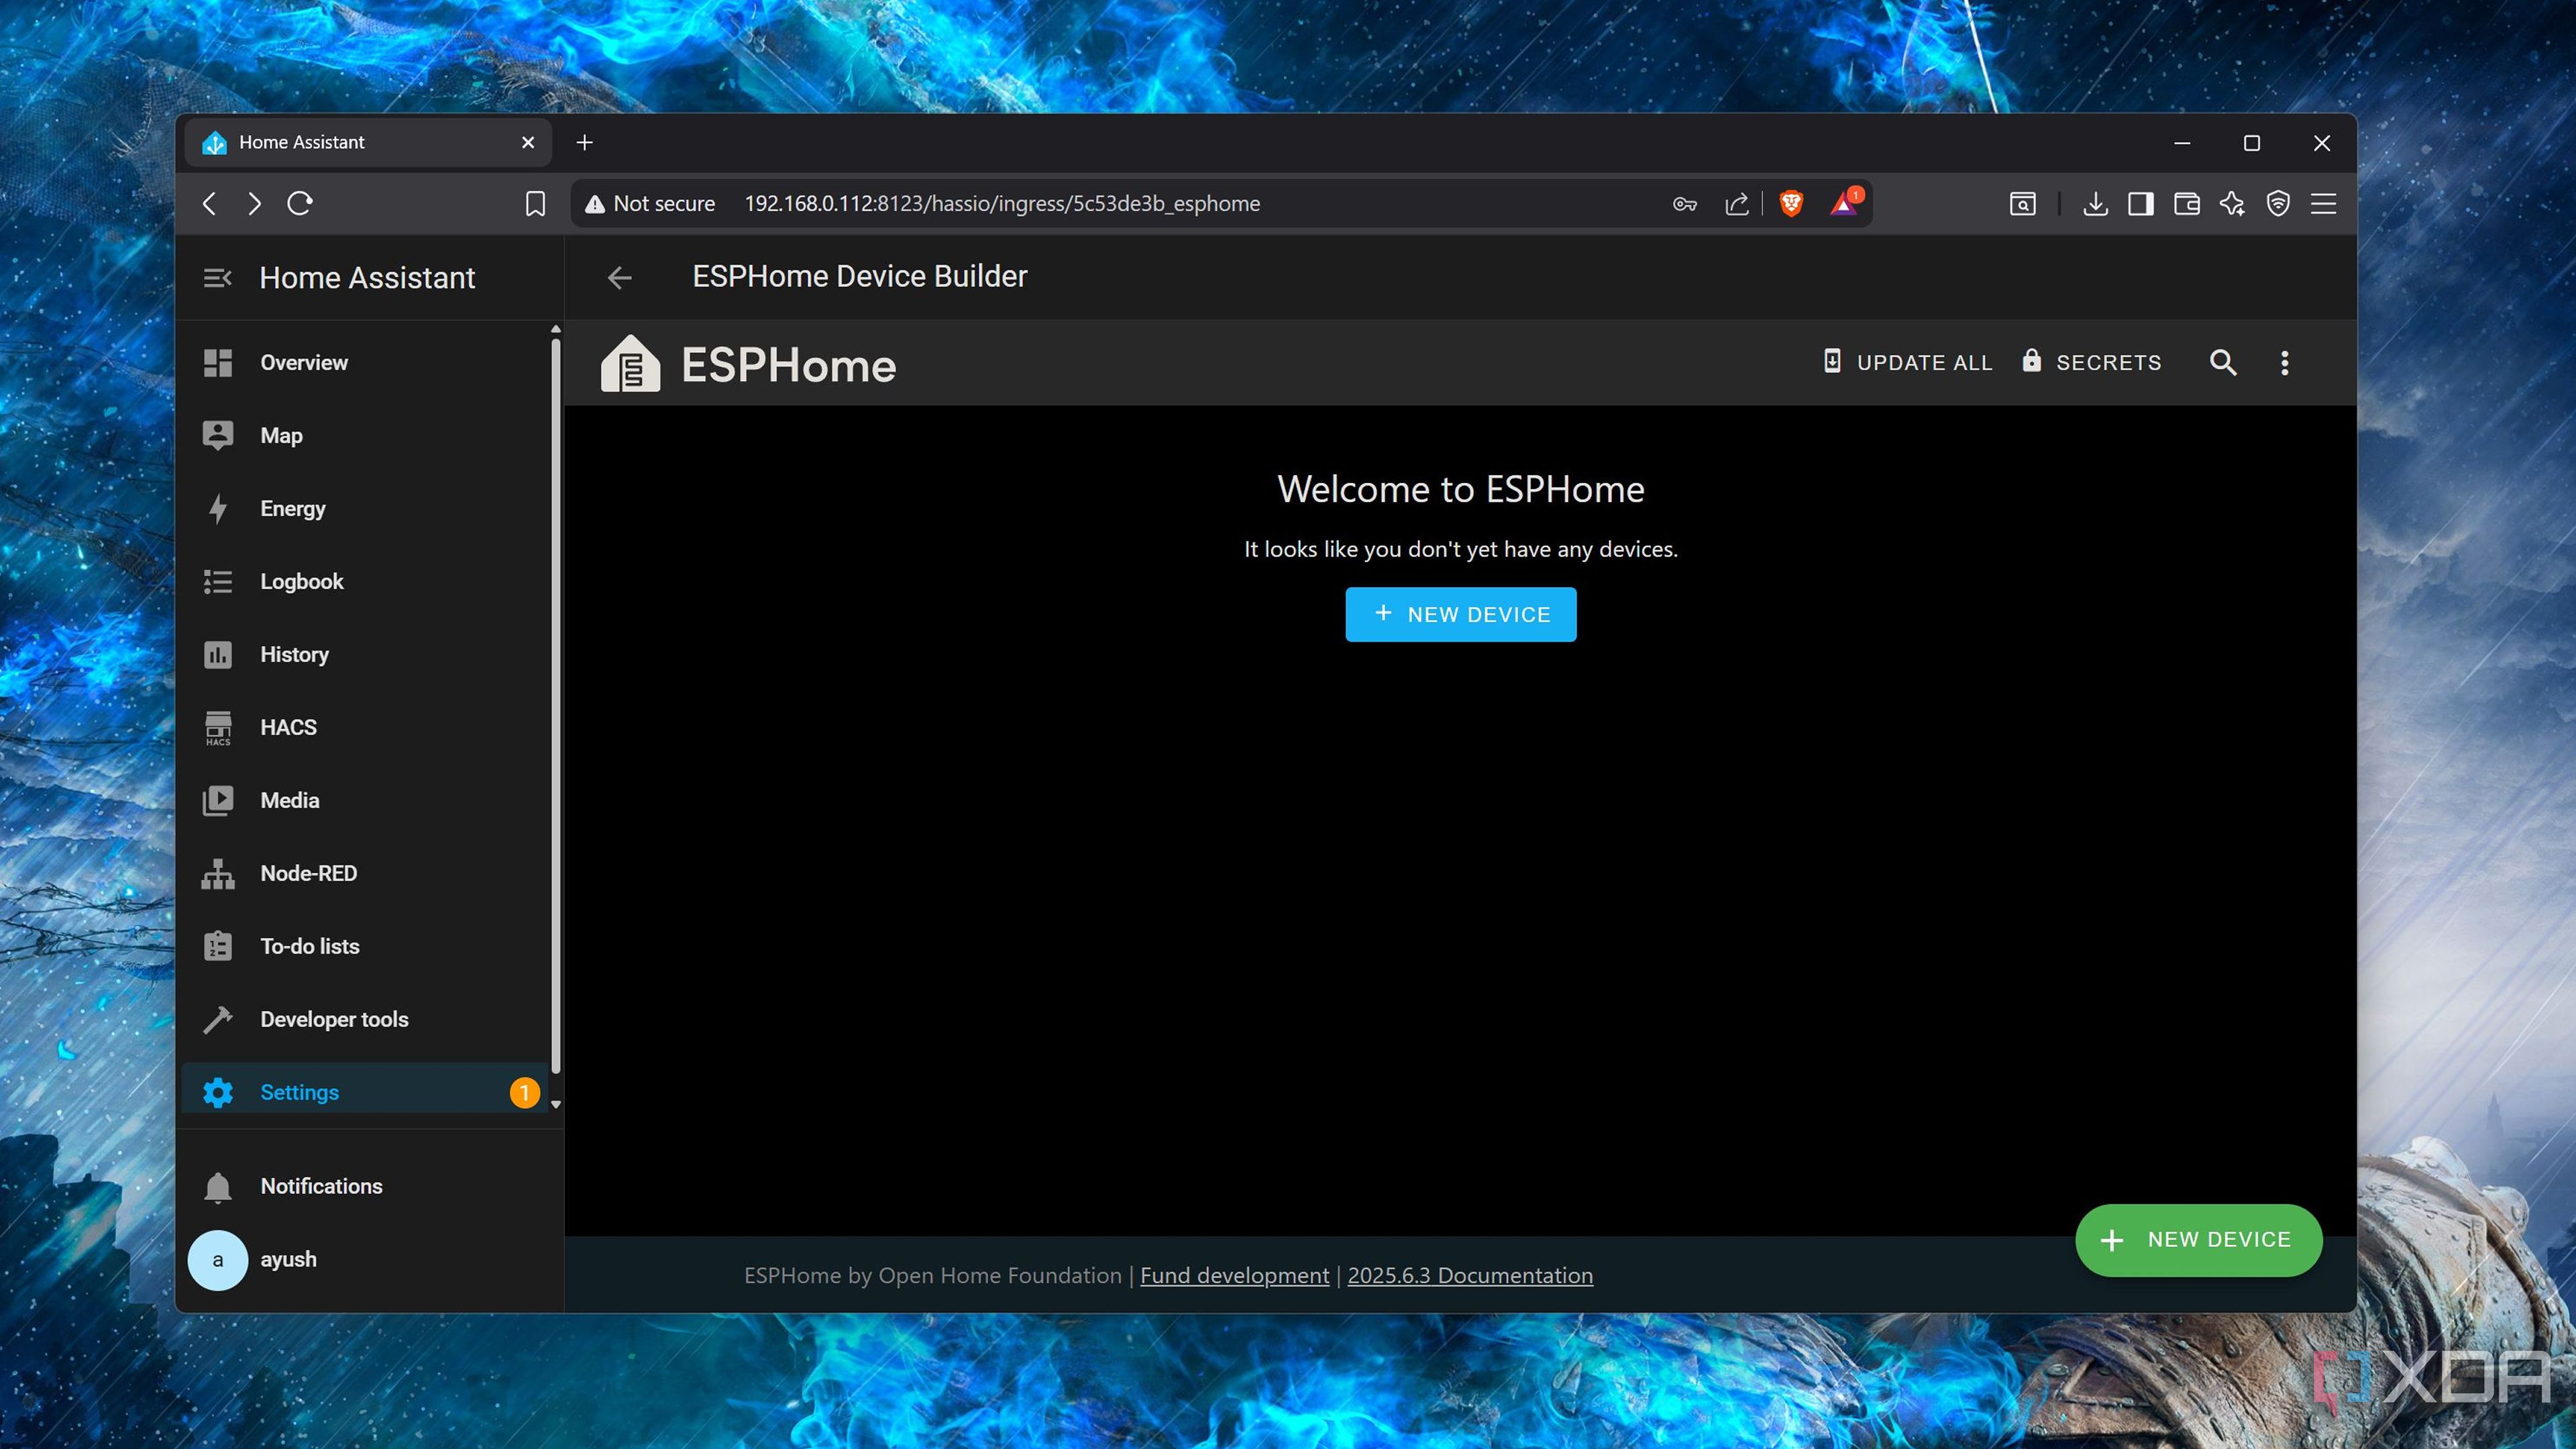Screen dimensions: 2576x1449
Task: Click the Not secure warning indicator
Action: click(650, 204)
